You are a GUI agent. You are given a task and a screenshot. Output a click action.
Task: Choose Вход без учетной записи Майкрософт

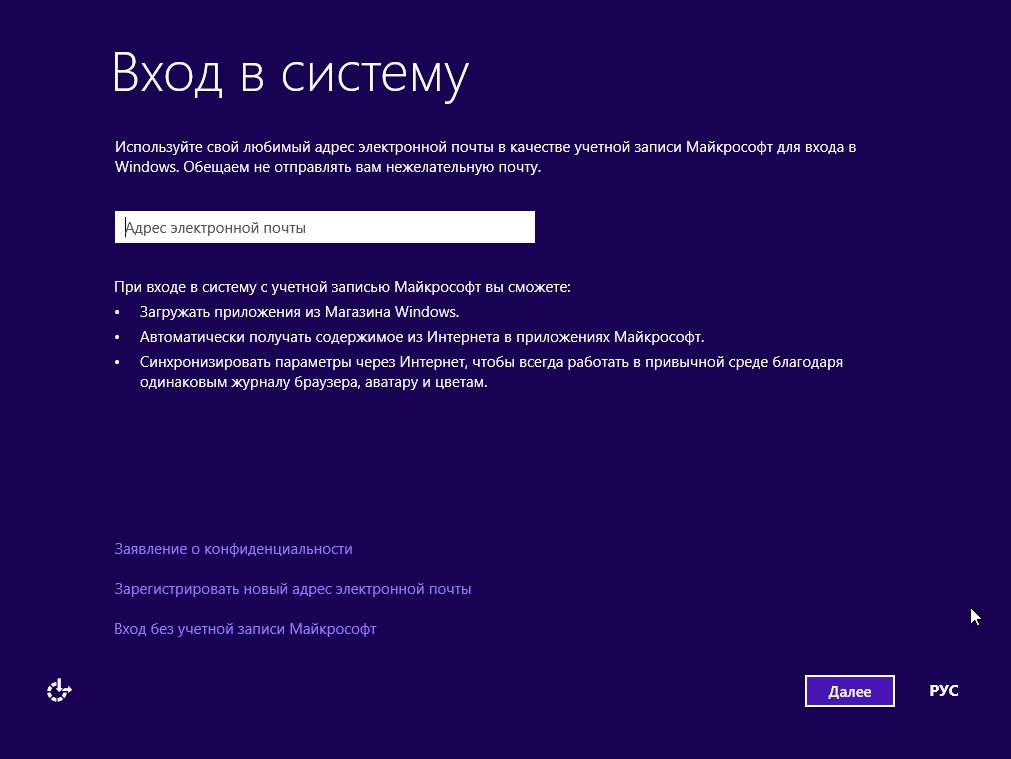(x=245, y=629)
